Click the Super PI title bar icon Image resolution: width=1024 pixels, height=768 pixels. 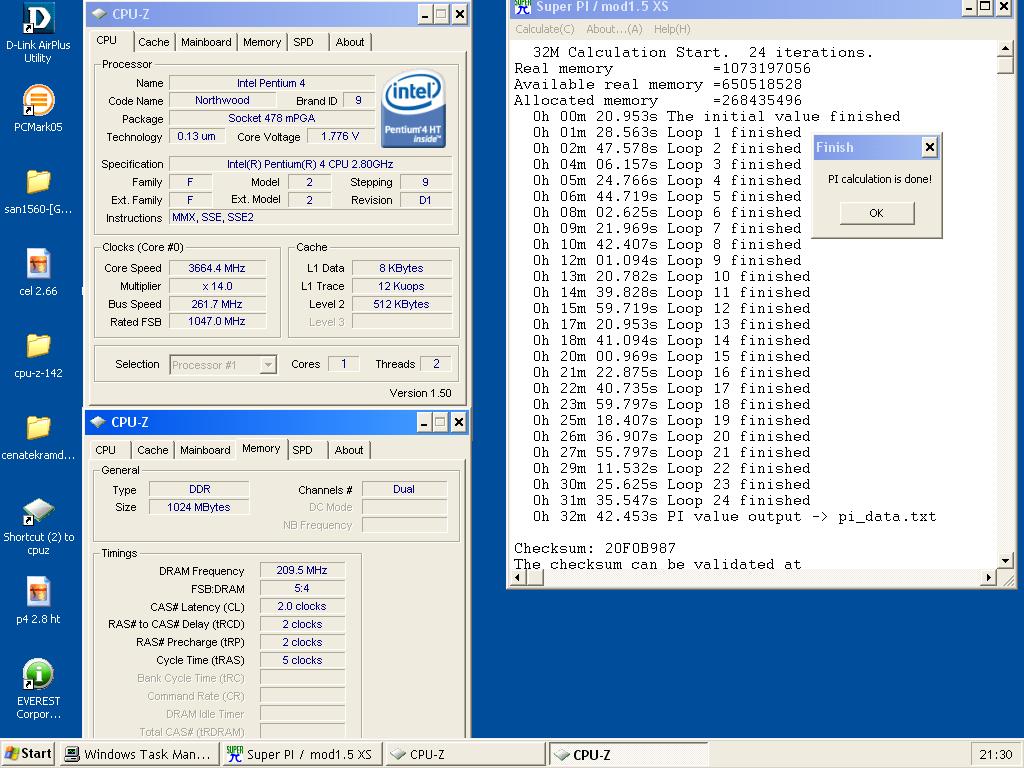click(x=522, y=7)
